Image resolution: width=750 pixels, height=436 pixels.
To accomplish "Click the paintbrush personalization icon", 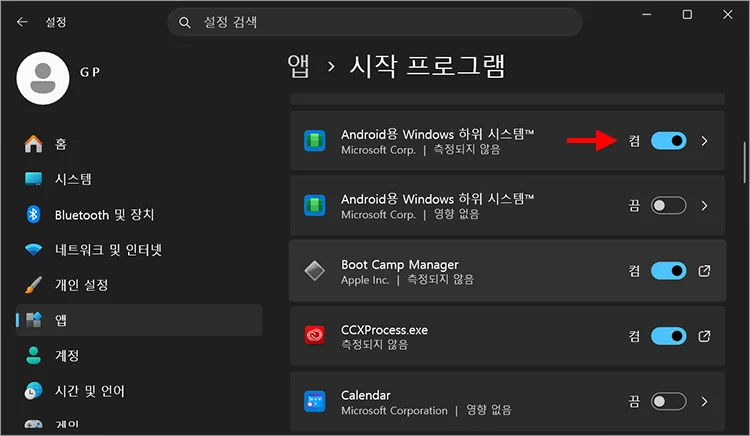I will [33, 285].
